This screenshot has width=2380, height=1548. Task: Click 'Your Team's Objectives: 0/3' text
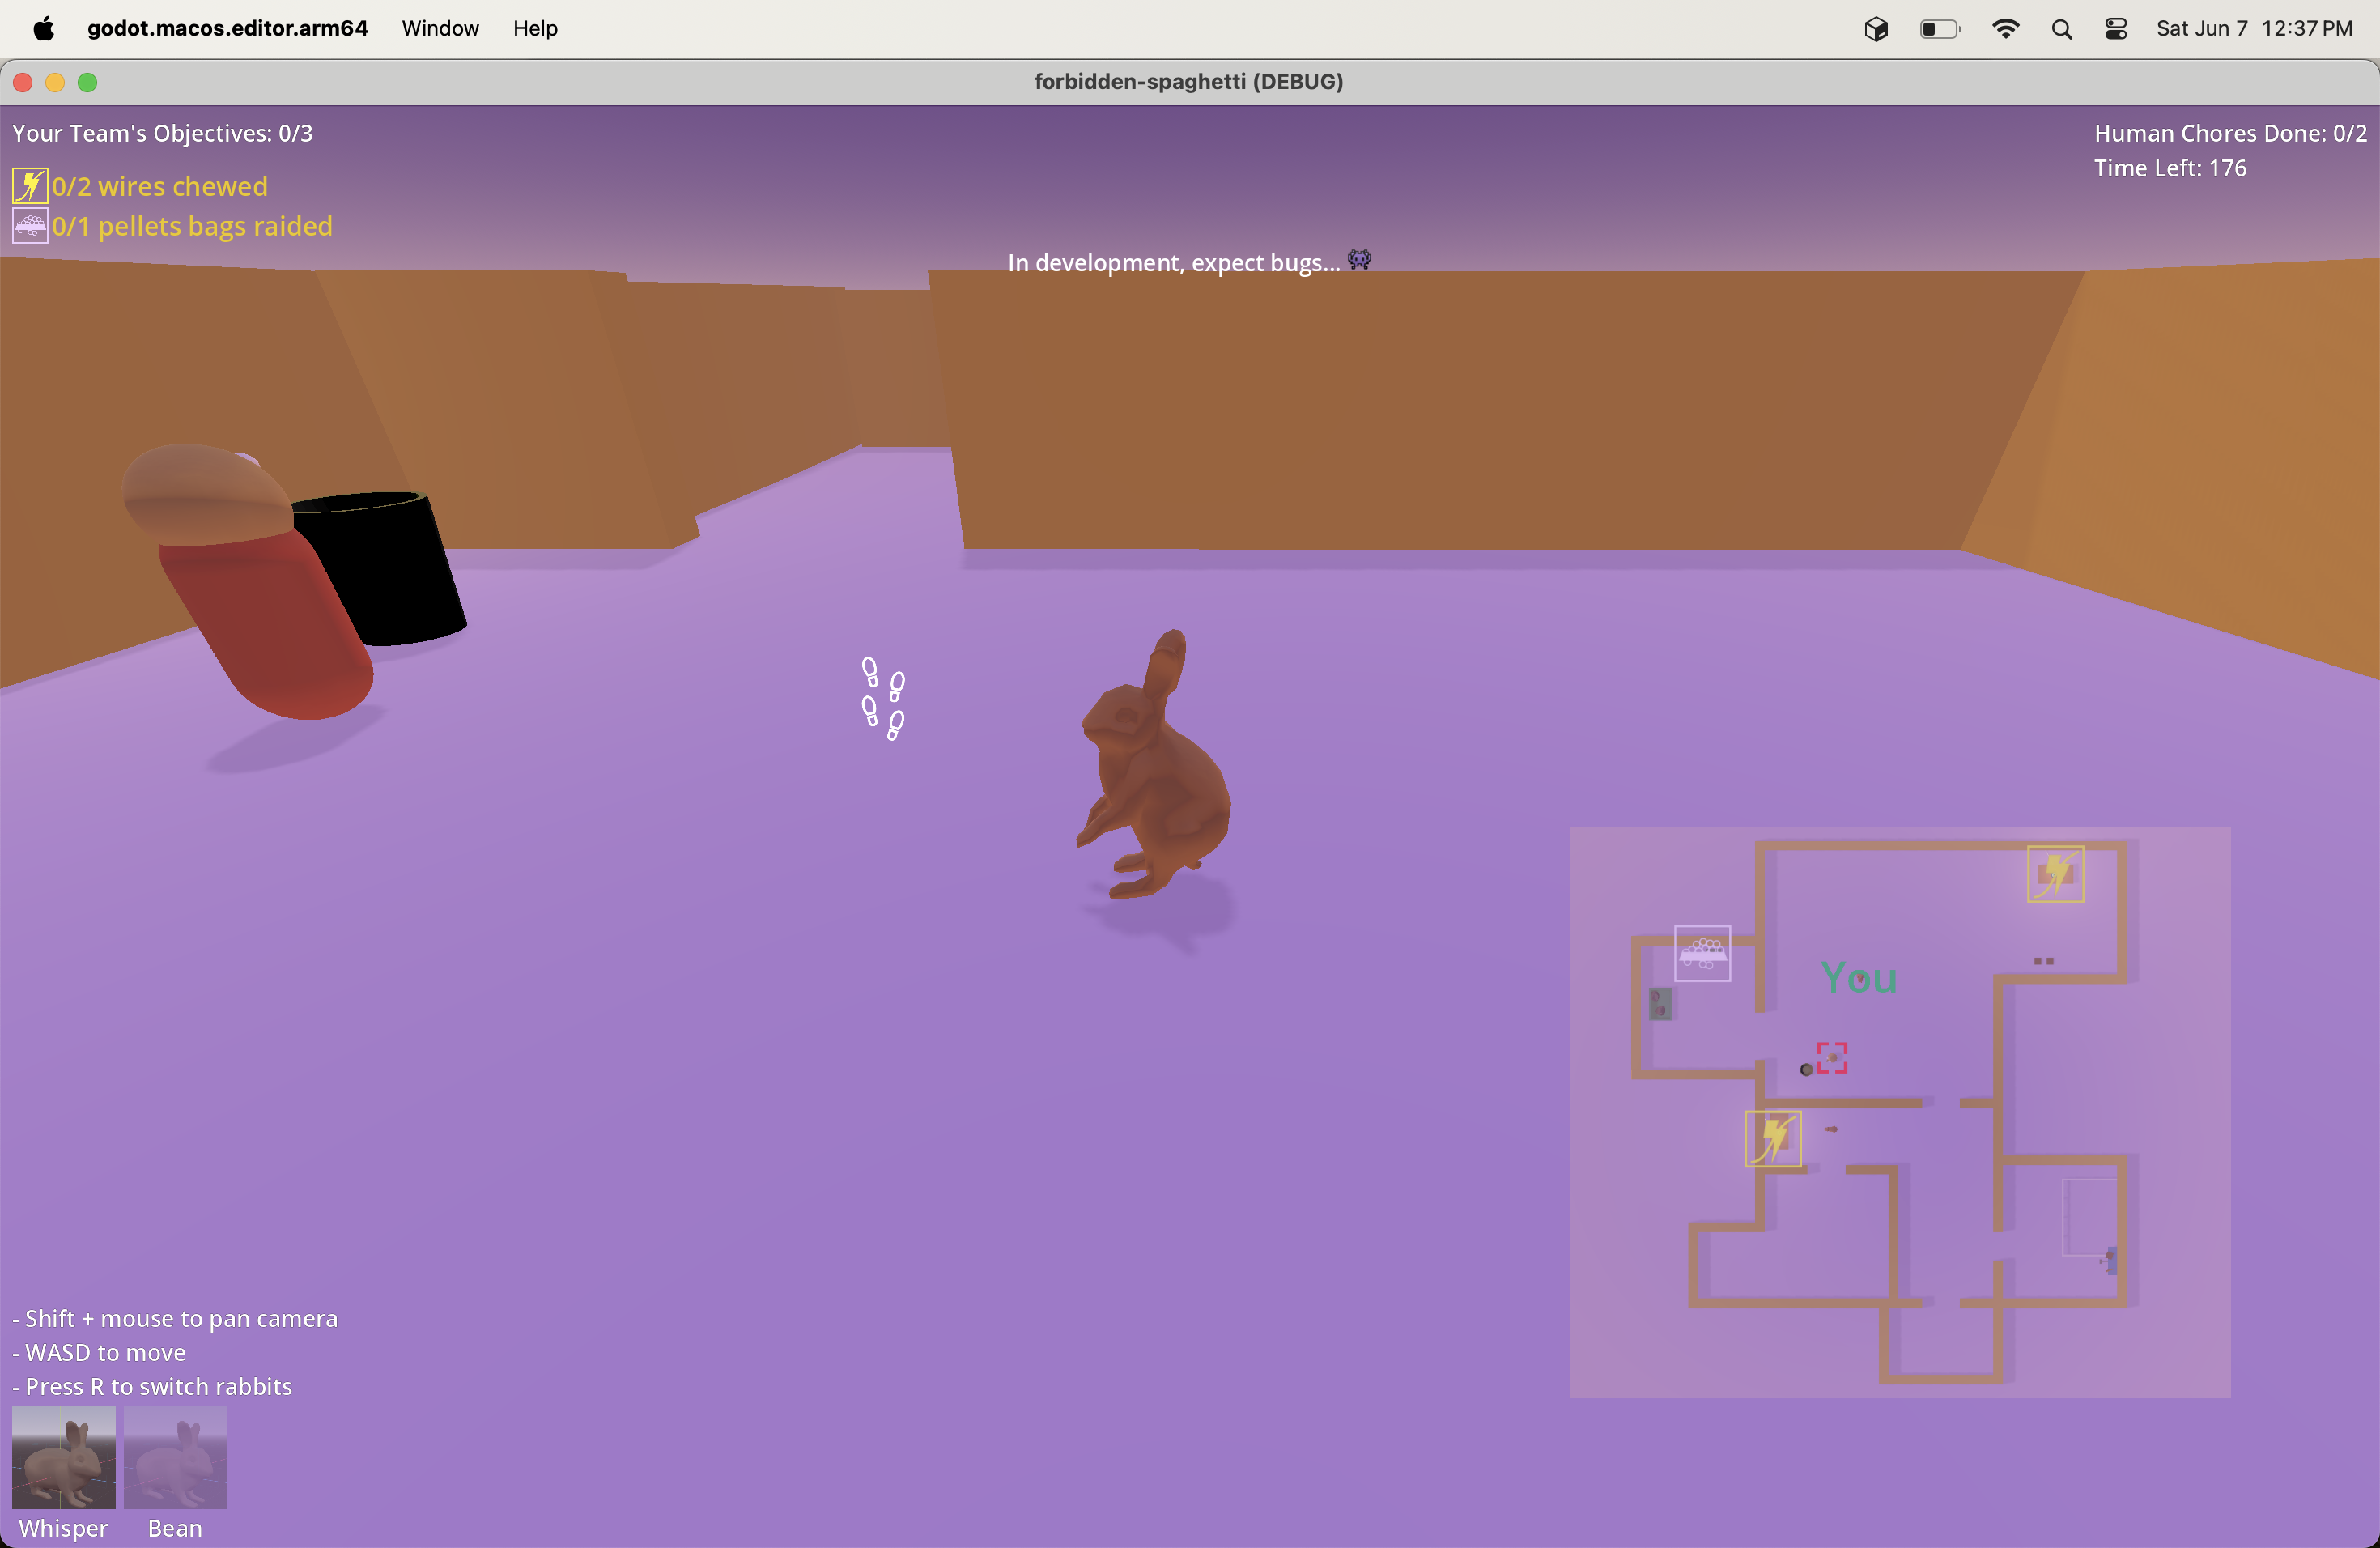[x=162, y=133]
